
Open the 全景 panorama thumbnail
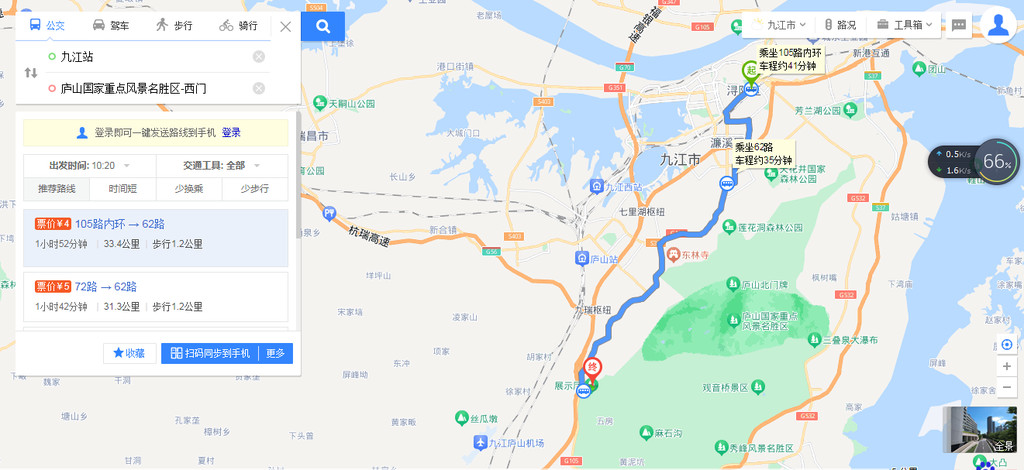(x=980, y=429)
